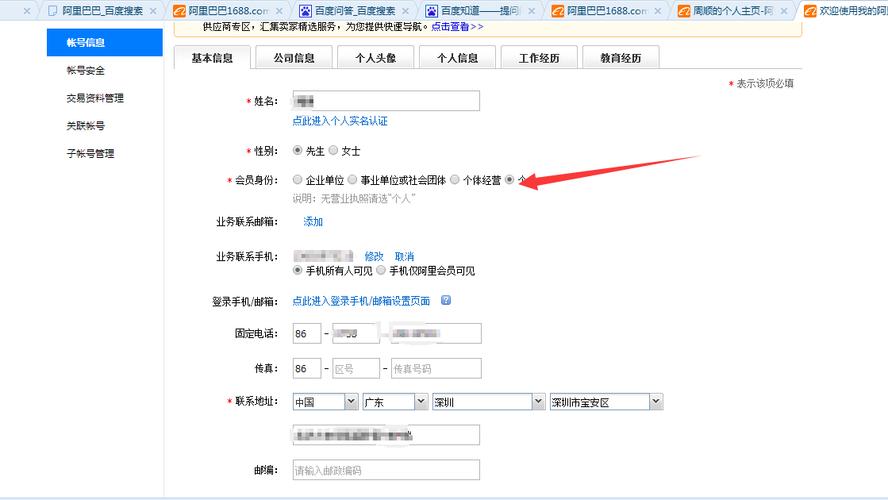Click the 固定电话 country code field
This screenshot has width=888, height=500.
(307, 334)
